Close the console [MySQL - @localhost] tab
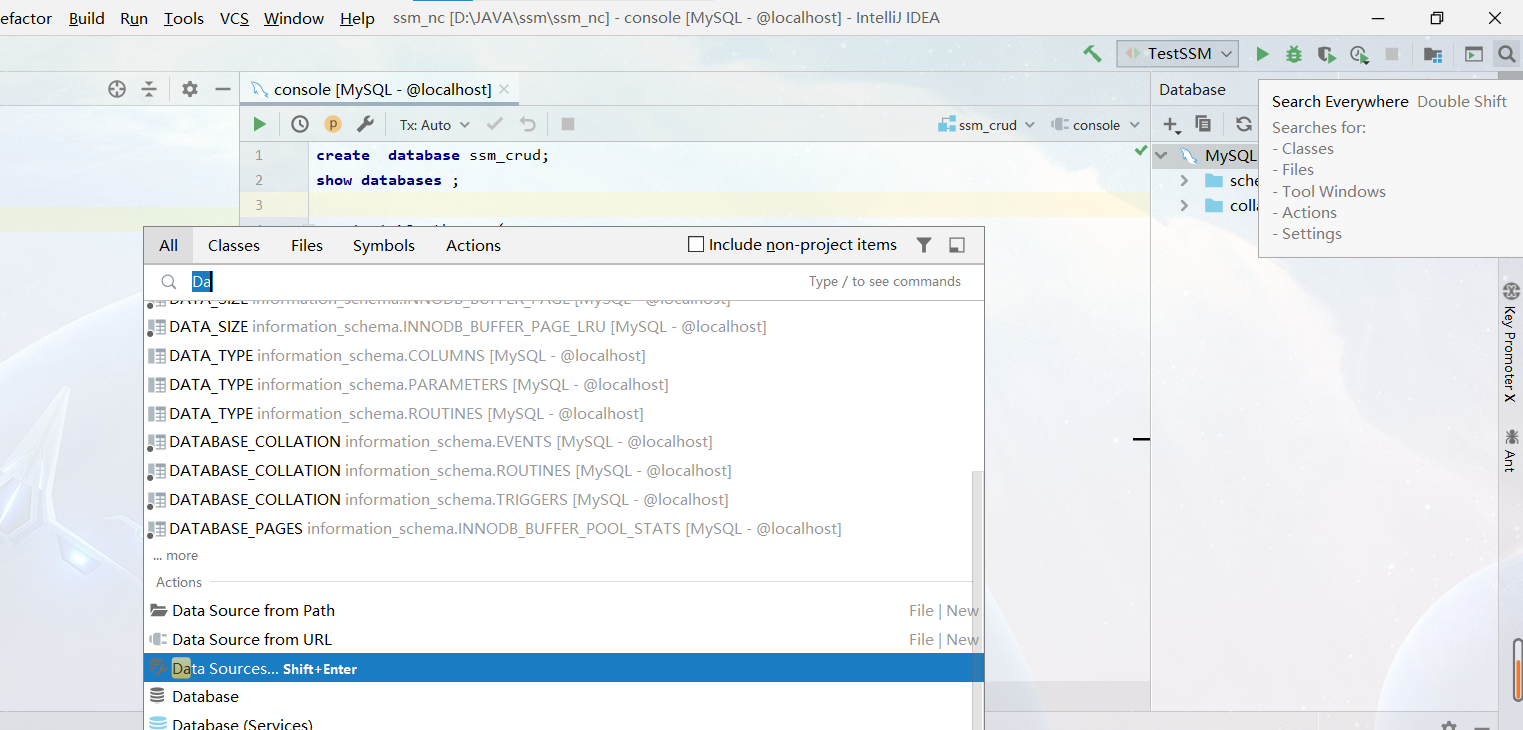Screen dimensions: 1523x730 pyautogui.click(x=504, y=89)
